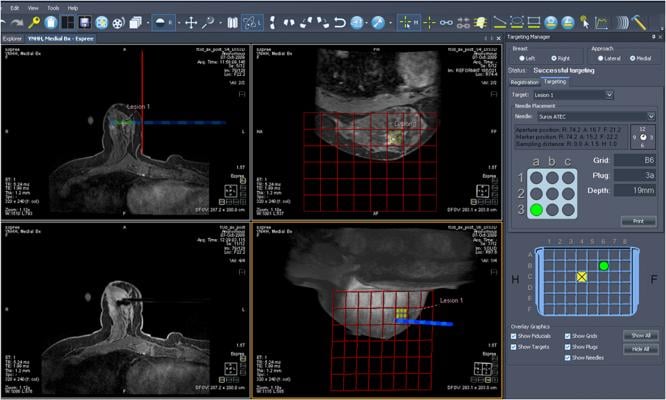This screenshot has width=666, height=400.
Task: Select the Left breast radio button
Action: (522, 58)
